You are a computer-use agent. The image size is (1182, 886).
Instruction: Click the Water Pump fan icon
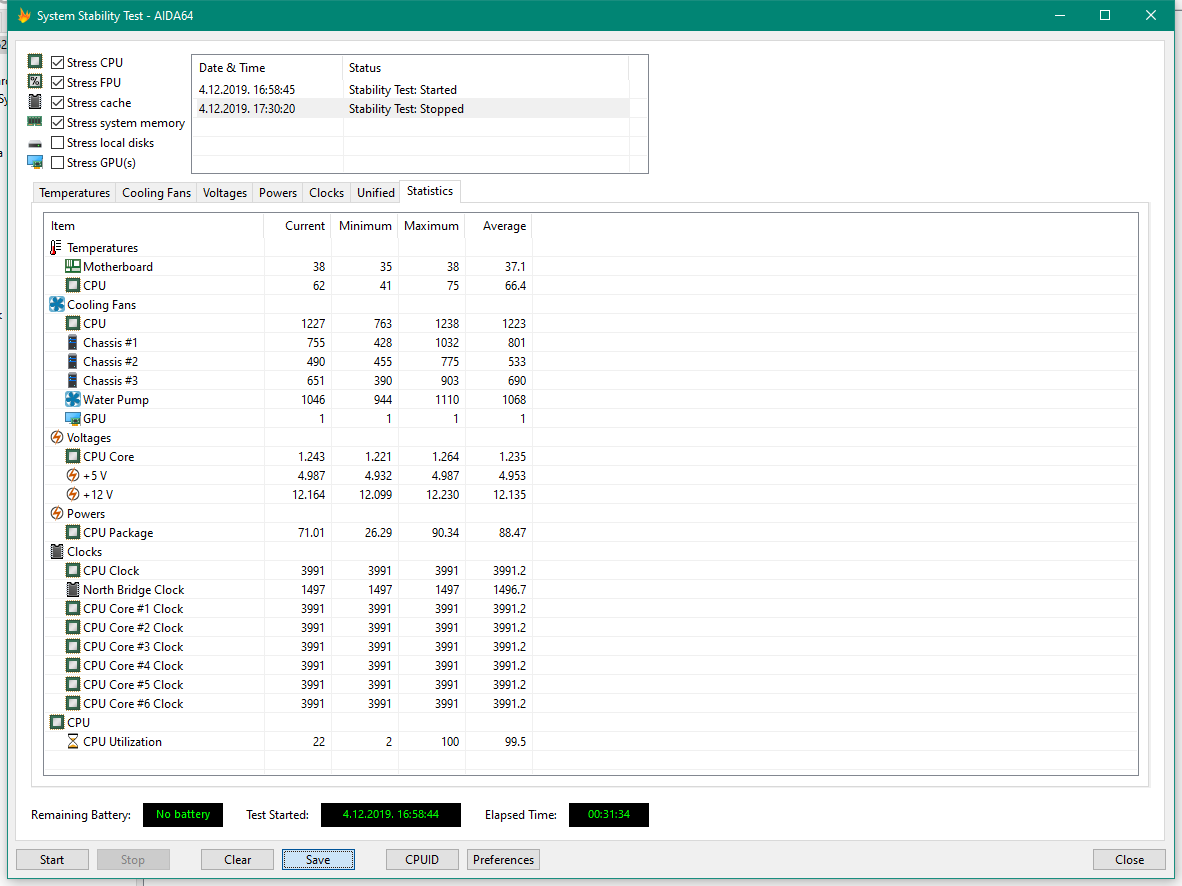(x=73, y=400)
